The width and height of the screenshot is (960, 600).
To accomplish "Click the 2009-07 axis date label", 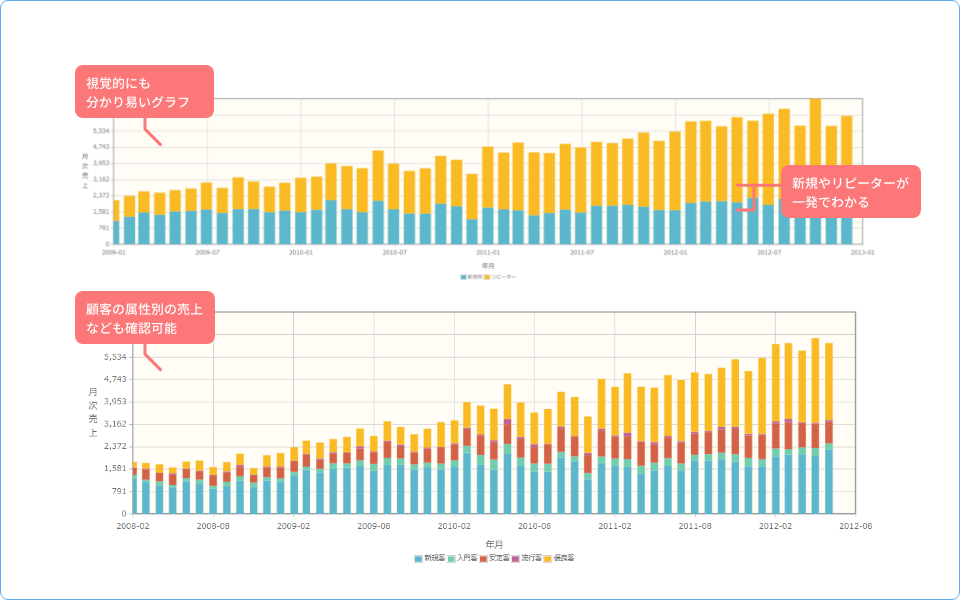I will 208,252.
